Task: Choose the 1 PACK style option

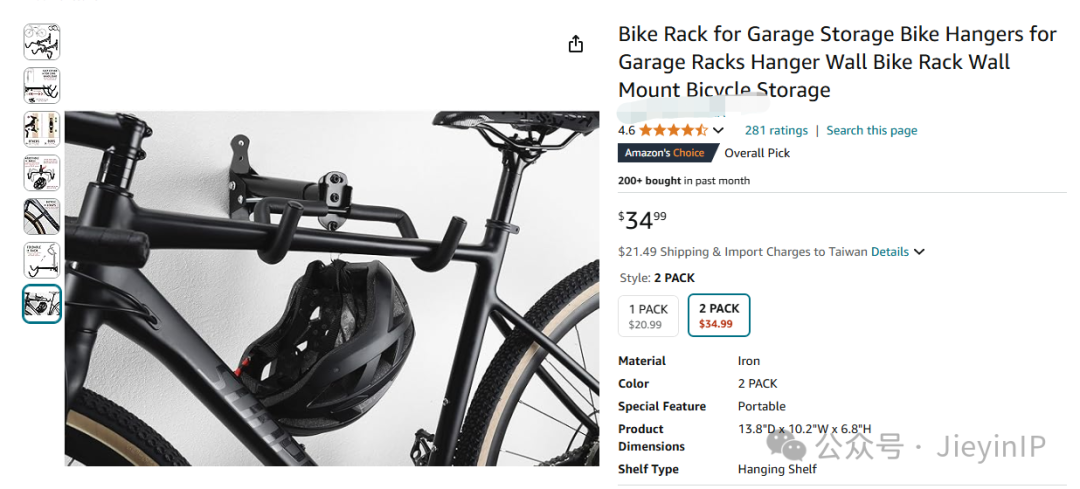Action: (x=648, y=315)
